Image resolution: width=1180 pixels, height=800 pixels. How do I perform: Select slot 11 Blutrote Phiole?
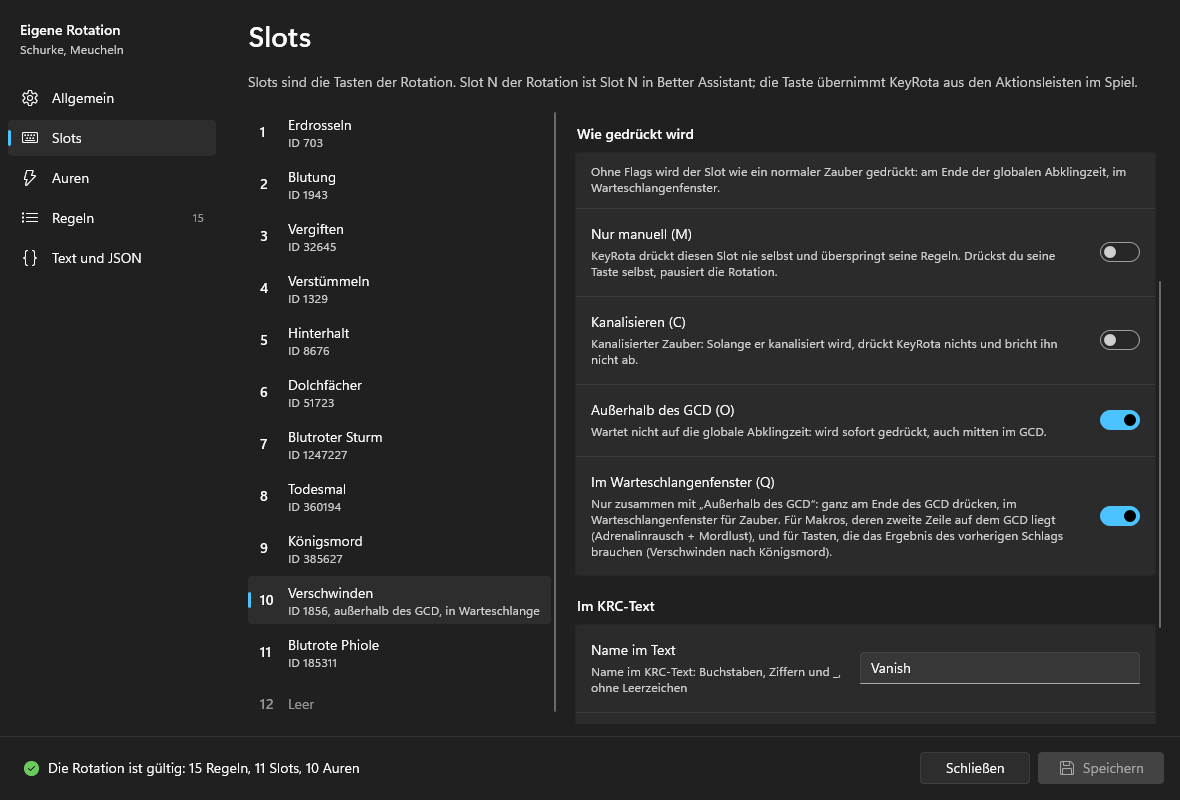click(x=399, y=652)
